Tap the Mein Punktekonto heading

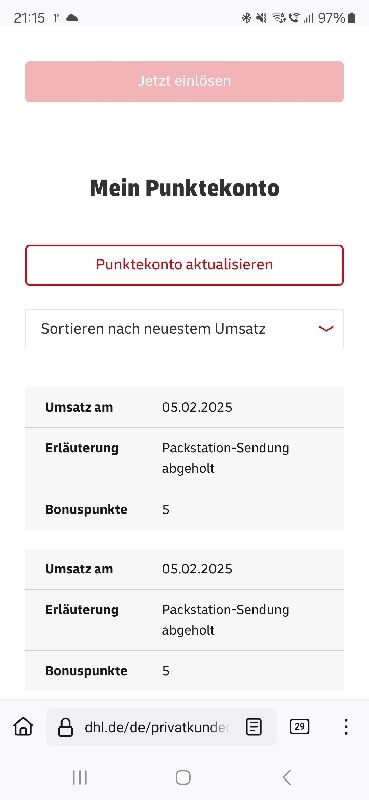click(x=185, y=188)
